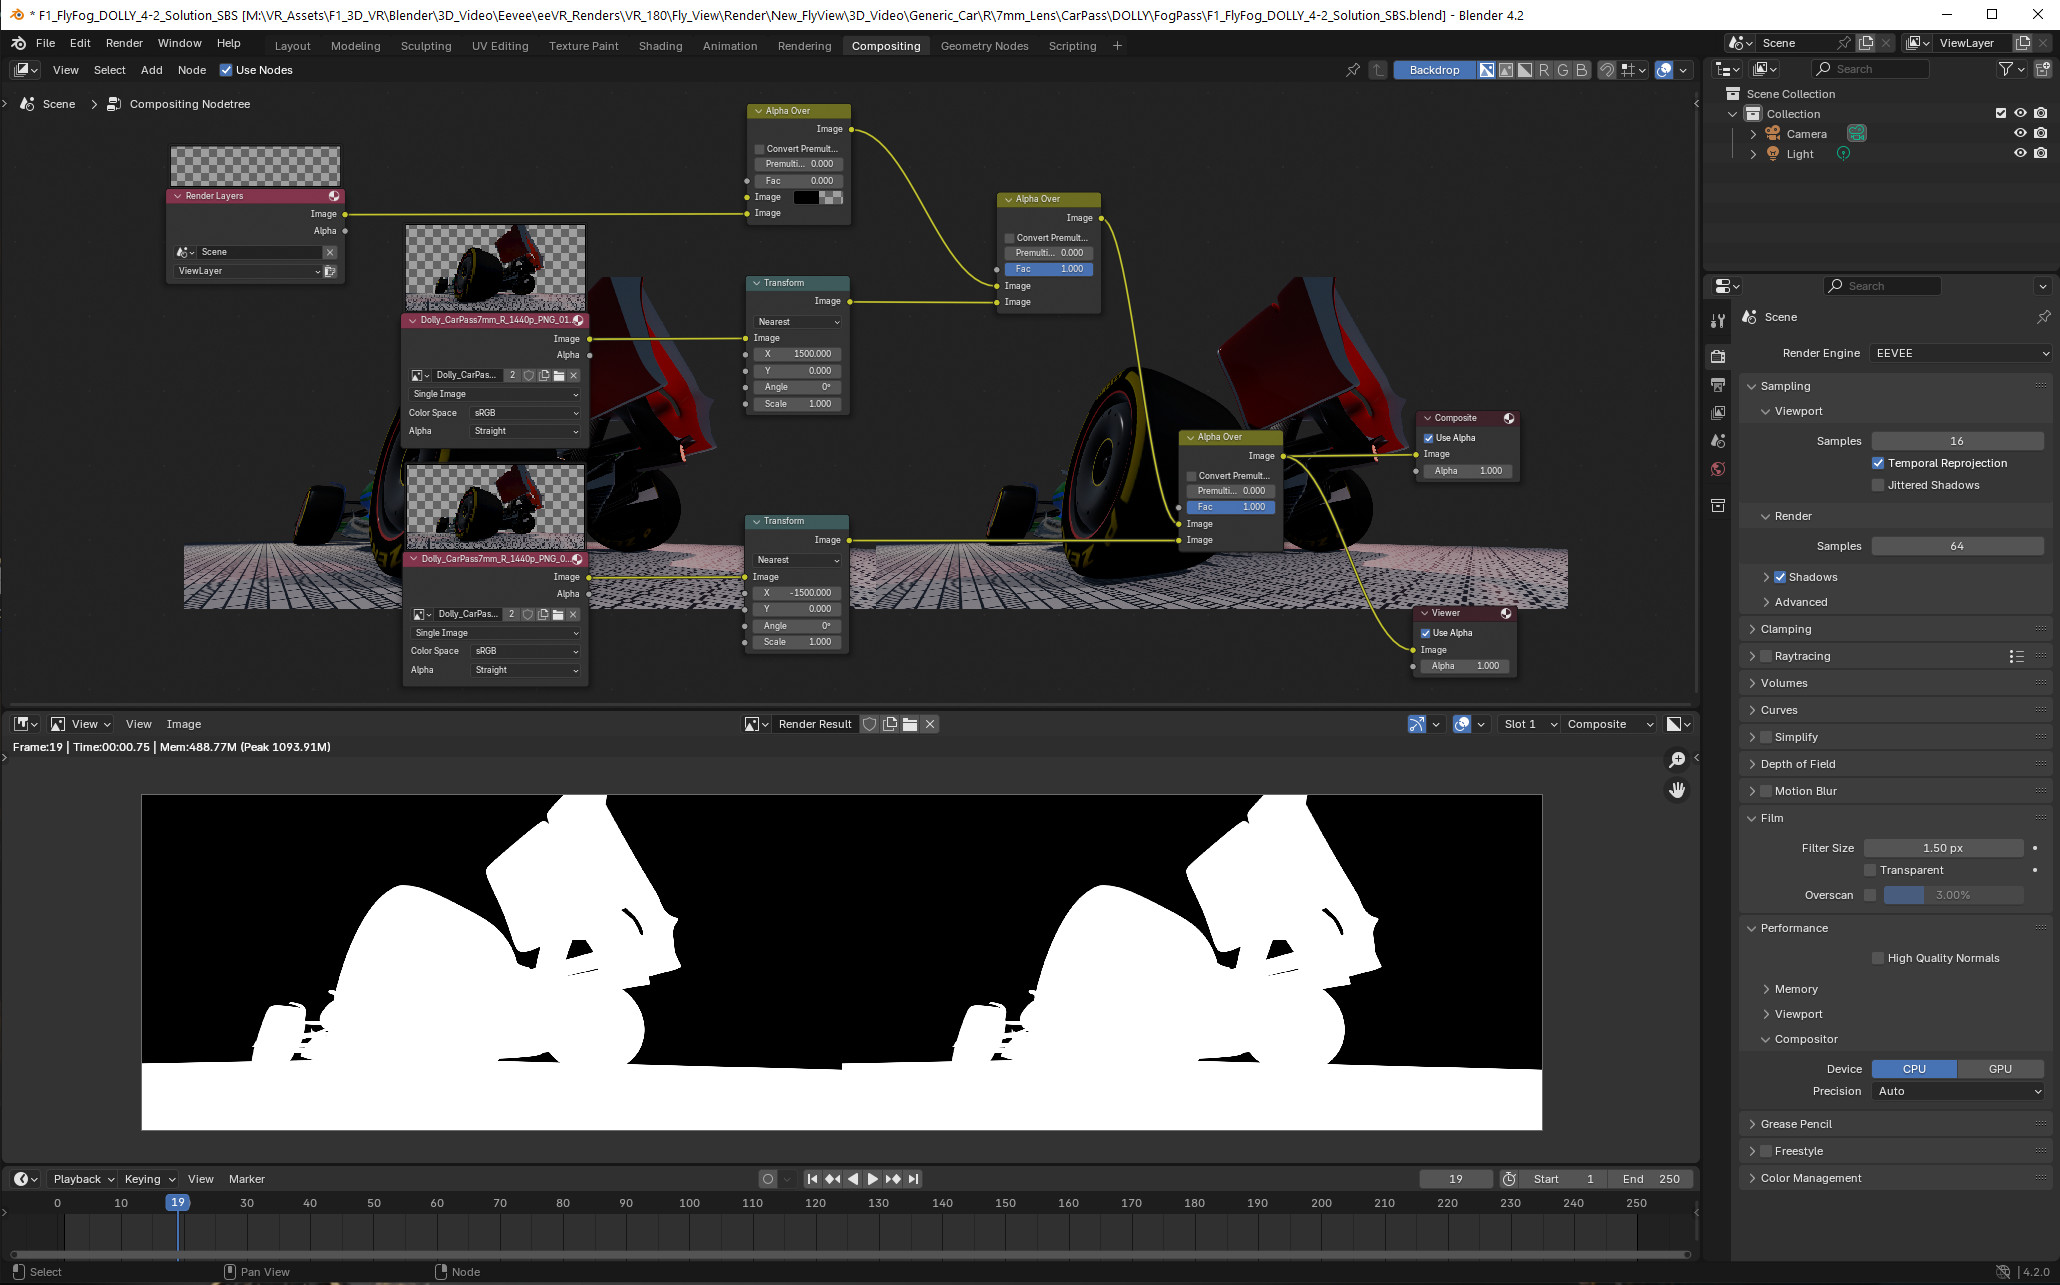The width and height of the screenshot is (2060, 1285).
Task: Open the compositor Node menu
Action: pyautogui.click(x=191, y=70)
